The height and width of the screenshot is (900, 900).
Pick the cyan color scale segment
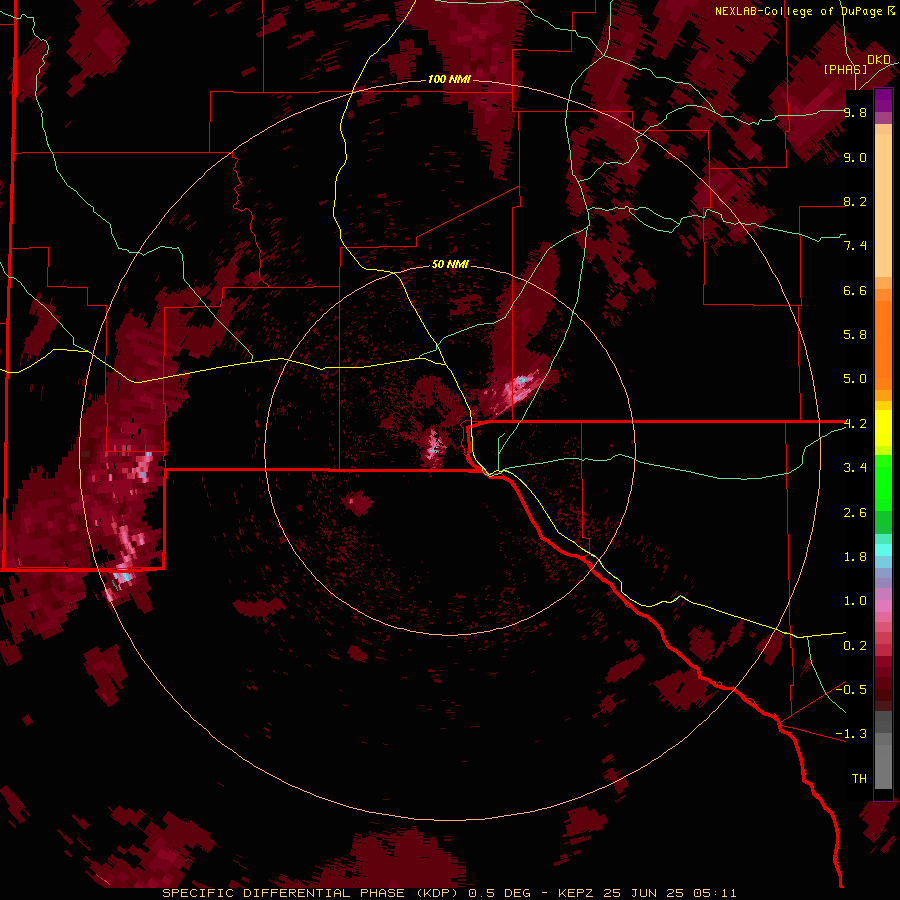(x=883, y=550)
